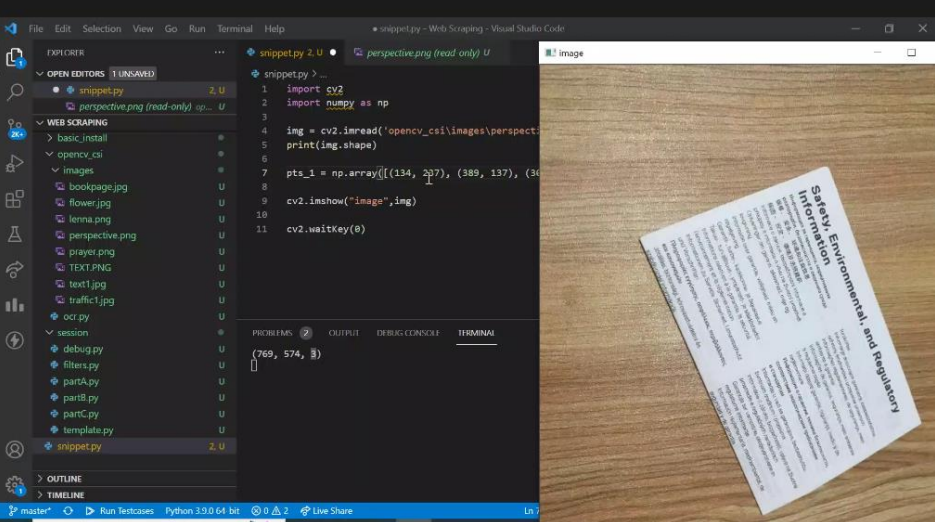
Task: Switch to perspective.png editor tab
Action: pos(421,53)
